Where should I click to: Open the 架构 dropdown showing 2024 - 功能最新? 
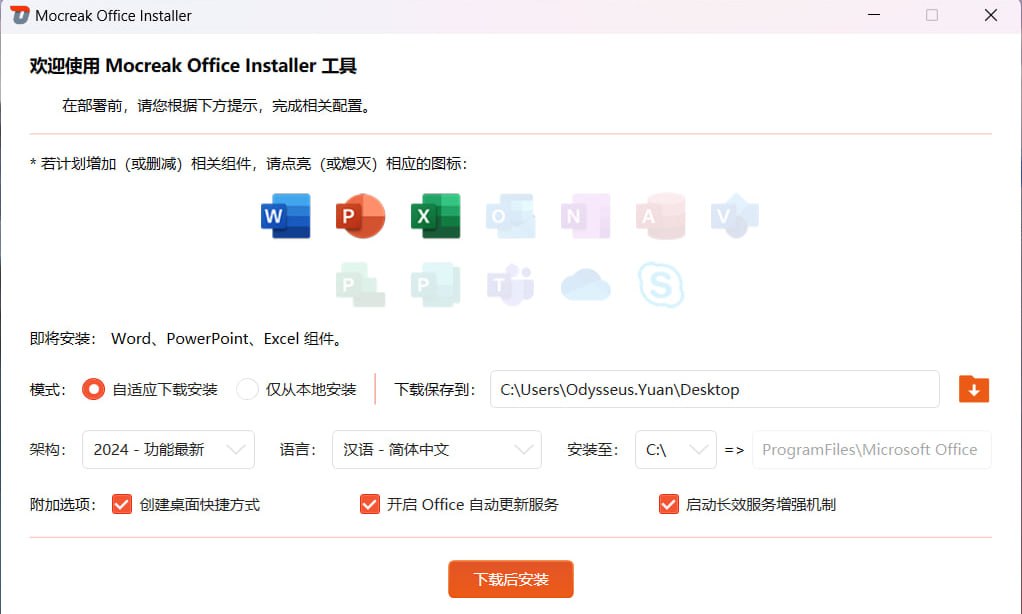click(x=168, y=449)
